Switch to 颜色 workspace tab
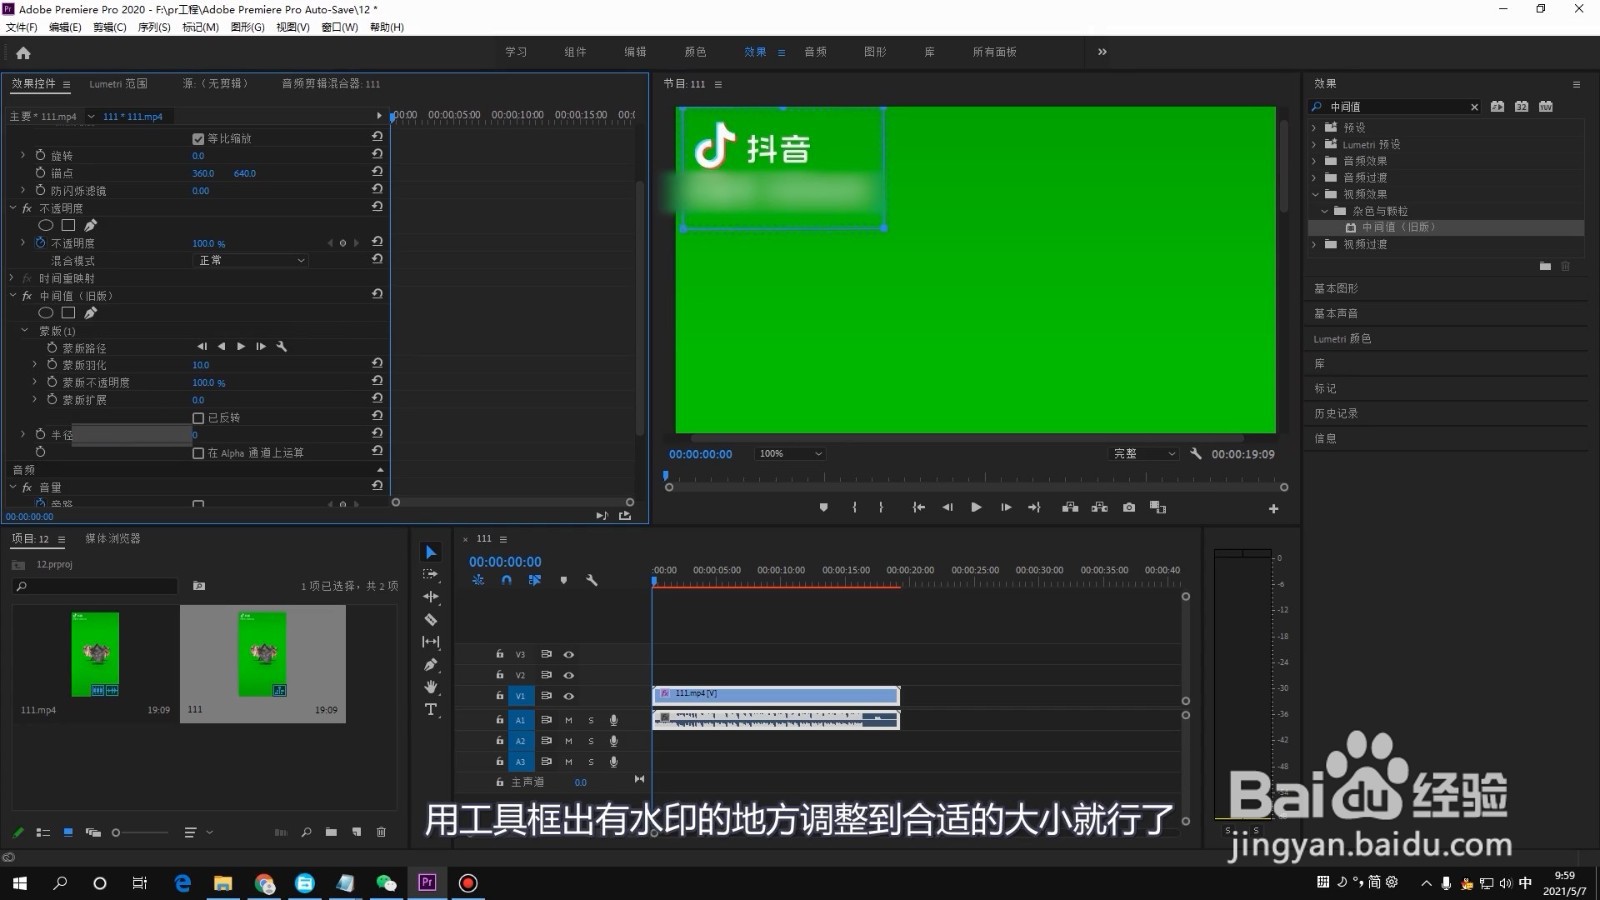Viewport: 1600px width, 900px height. pyautogui.click(x=695, y=52)
